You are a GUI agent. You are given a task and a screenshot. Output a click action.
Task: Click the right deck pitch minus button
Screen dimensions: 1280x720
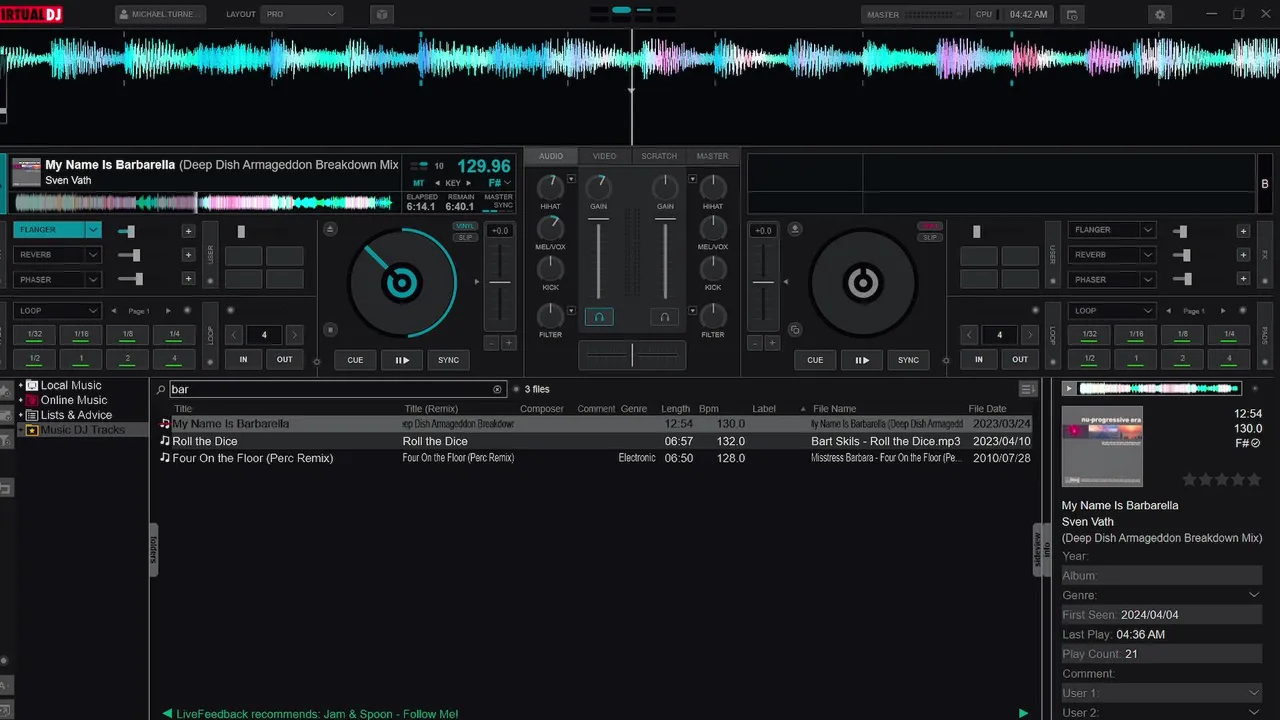coord(755,343)
